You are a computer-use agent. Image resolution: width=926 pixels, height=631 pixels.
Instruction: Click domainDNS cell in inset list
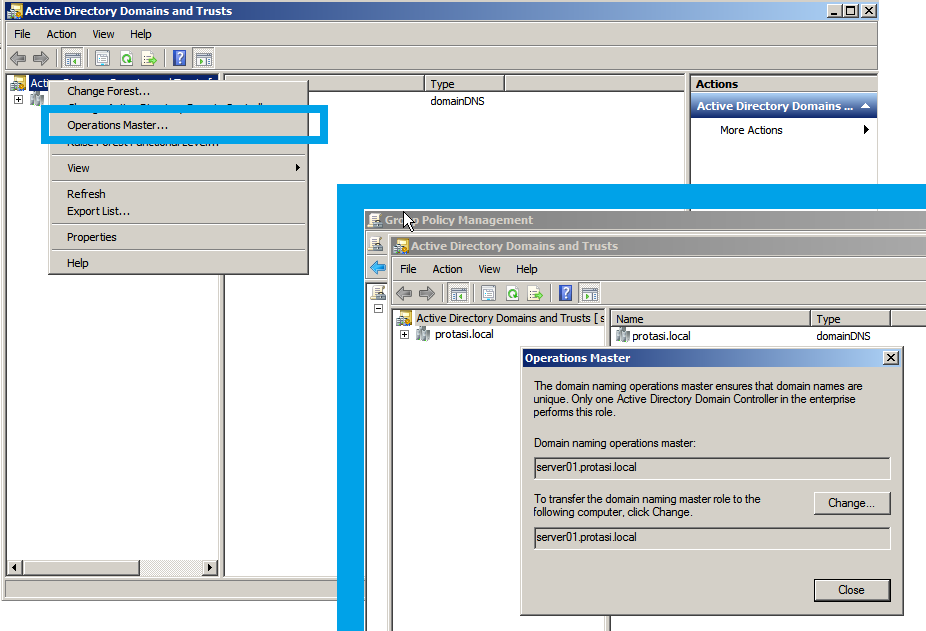(x=843, y=336)
